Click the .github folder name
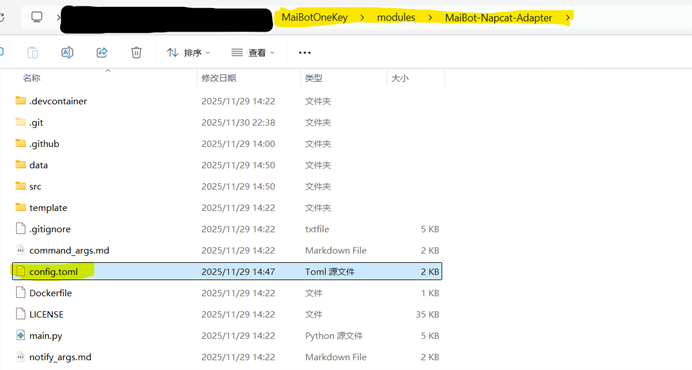Image resolution: width=692 pixels, height=370 pixels. pyautogui.click(x=44, y=143)
